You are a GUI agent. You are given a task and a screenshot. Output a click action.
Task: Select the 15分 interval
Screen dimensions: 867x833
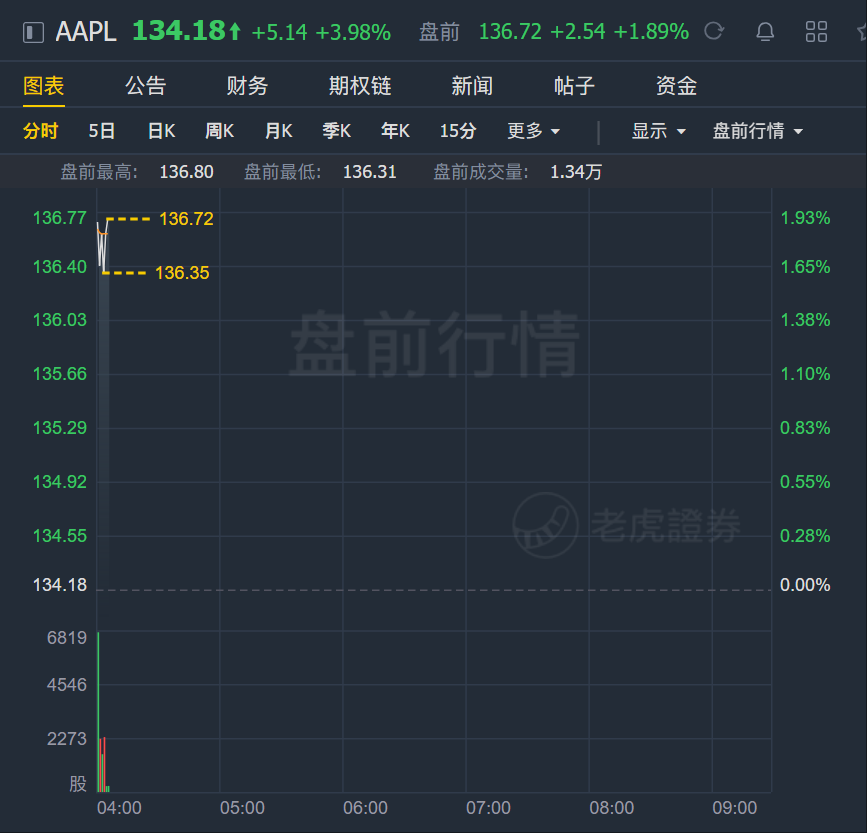(458, 131)
